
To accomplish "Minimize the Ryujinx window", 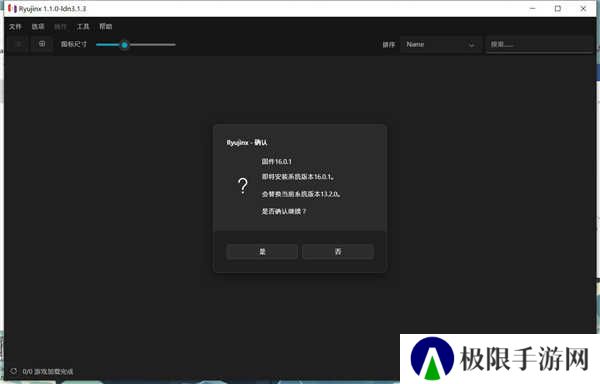I will coord(532,8).
